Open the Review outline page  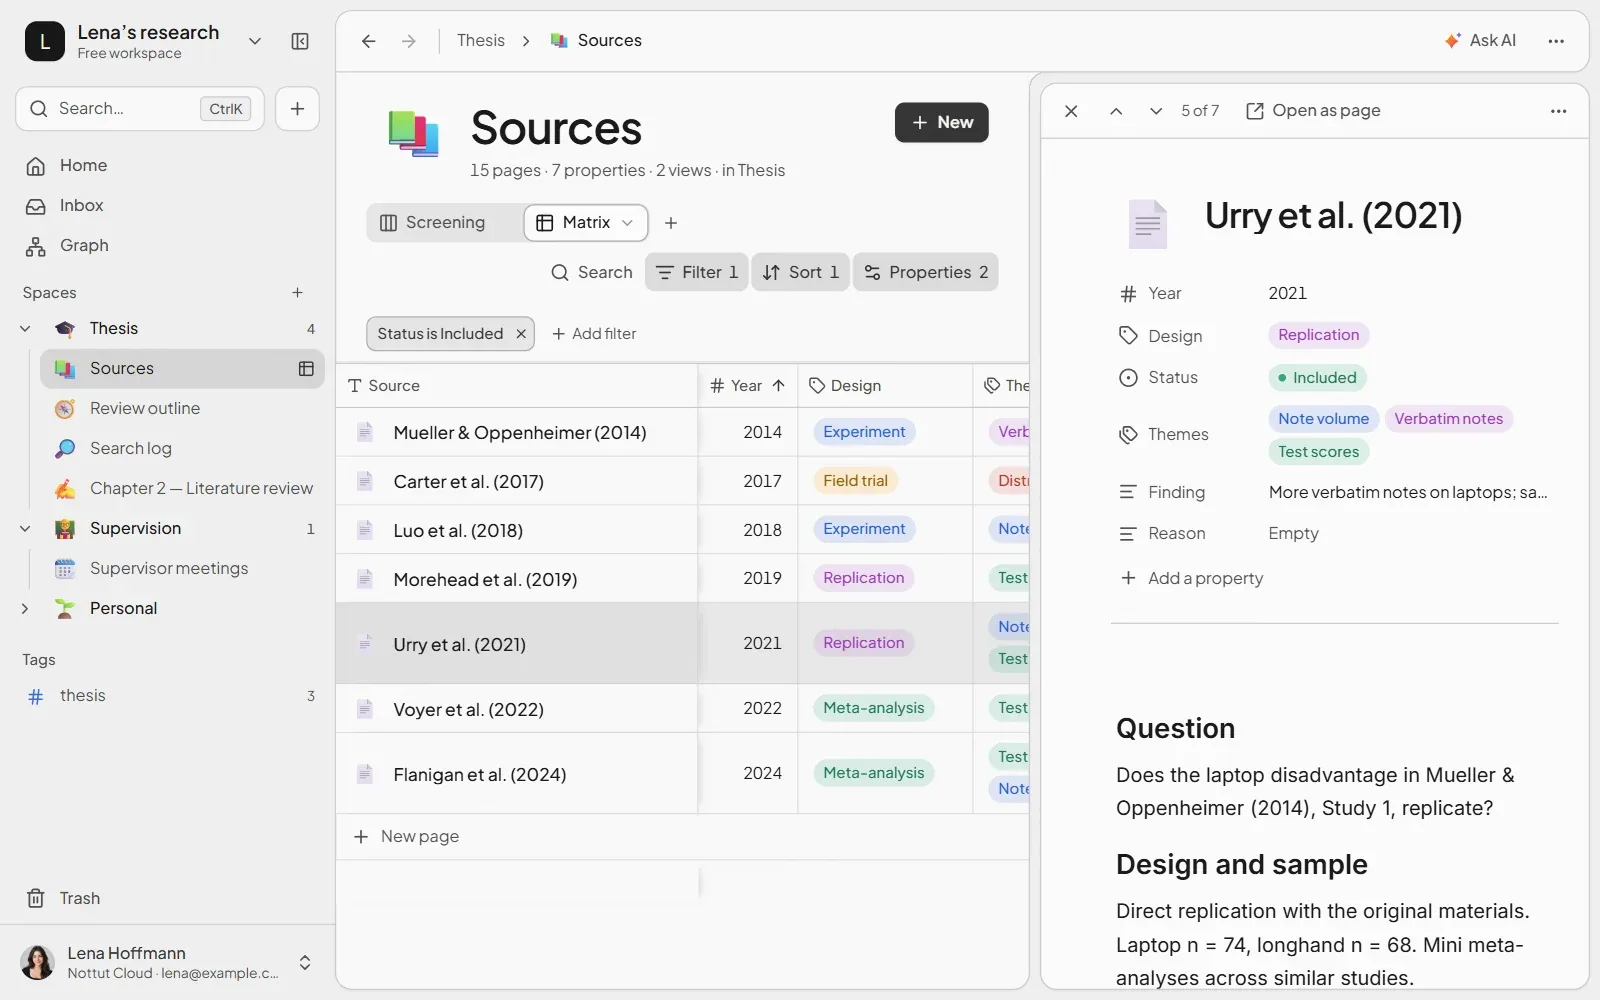[x=182, y=409]
